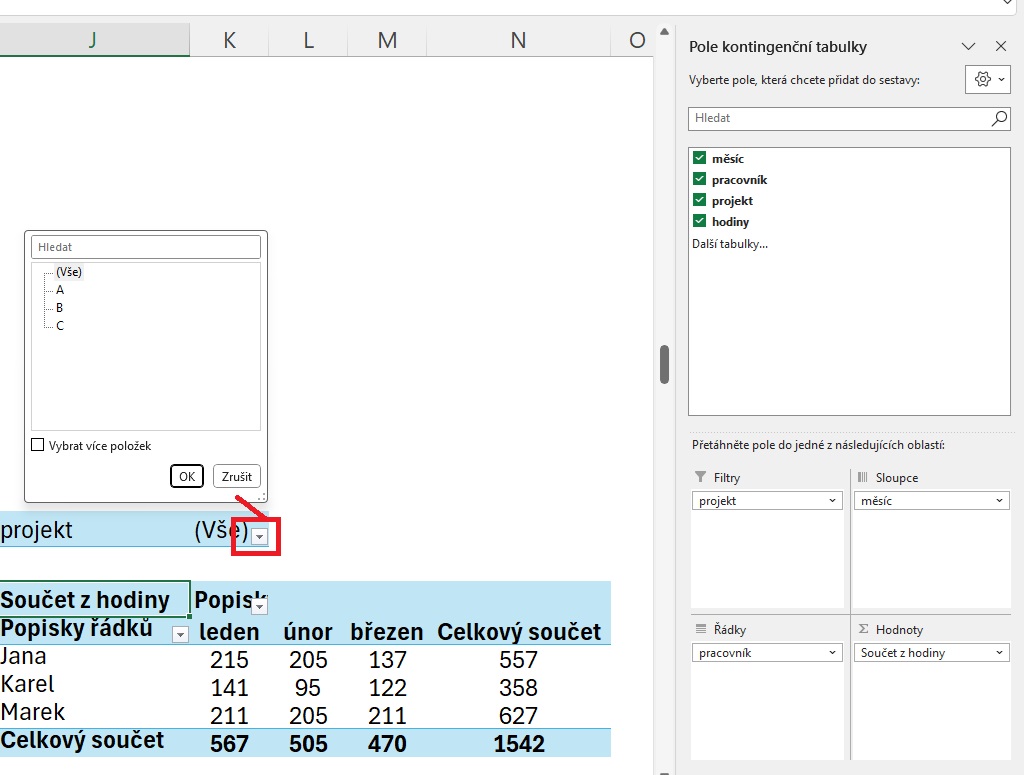The image size is (1024, 775).
Task: Choose (Vše) in the filter list
Action: click(69, 272)
